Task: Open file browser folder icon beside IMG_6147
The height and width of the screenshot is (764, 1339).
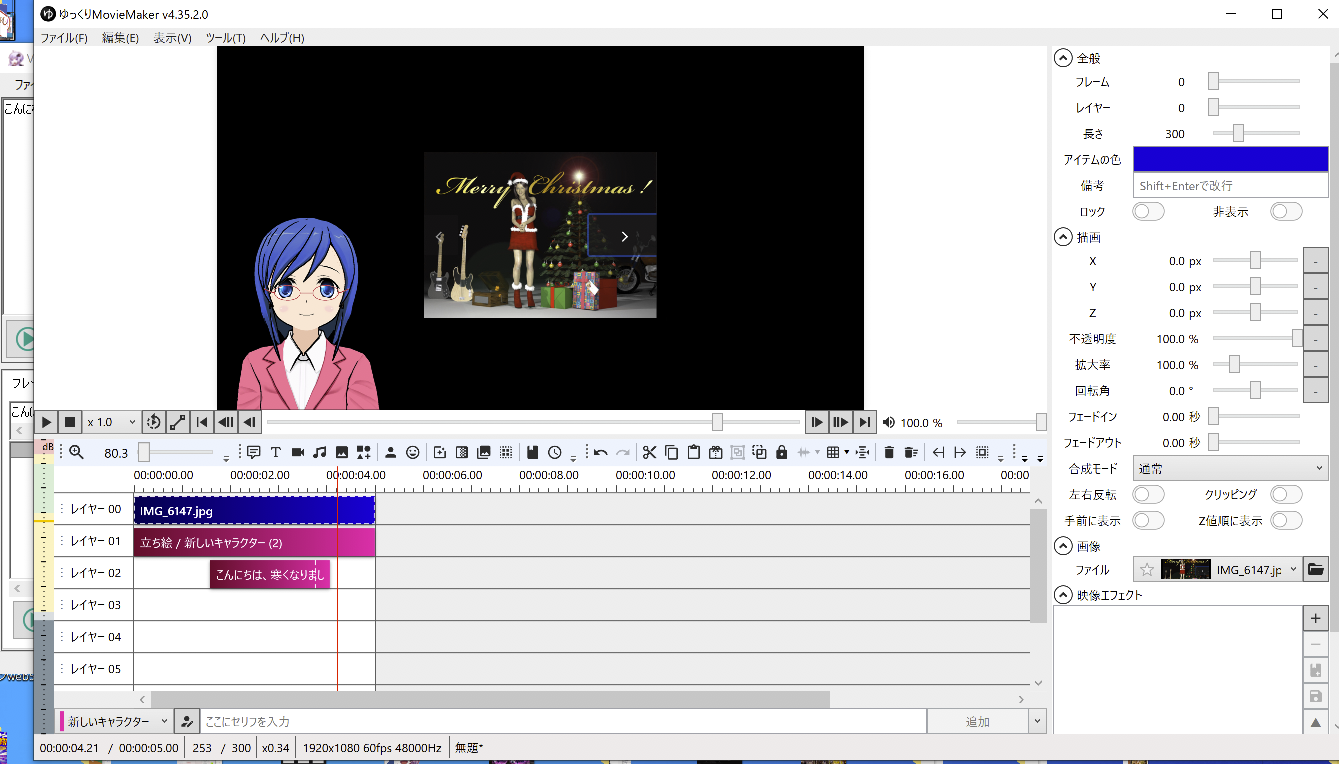Action: [1316, 569]
